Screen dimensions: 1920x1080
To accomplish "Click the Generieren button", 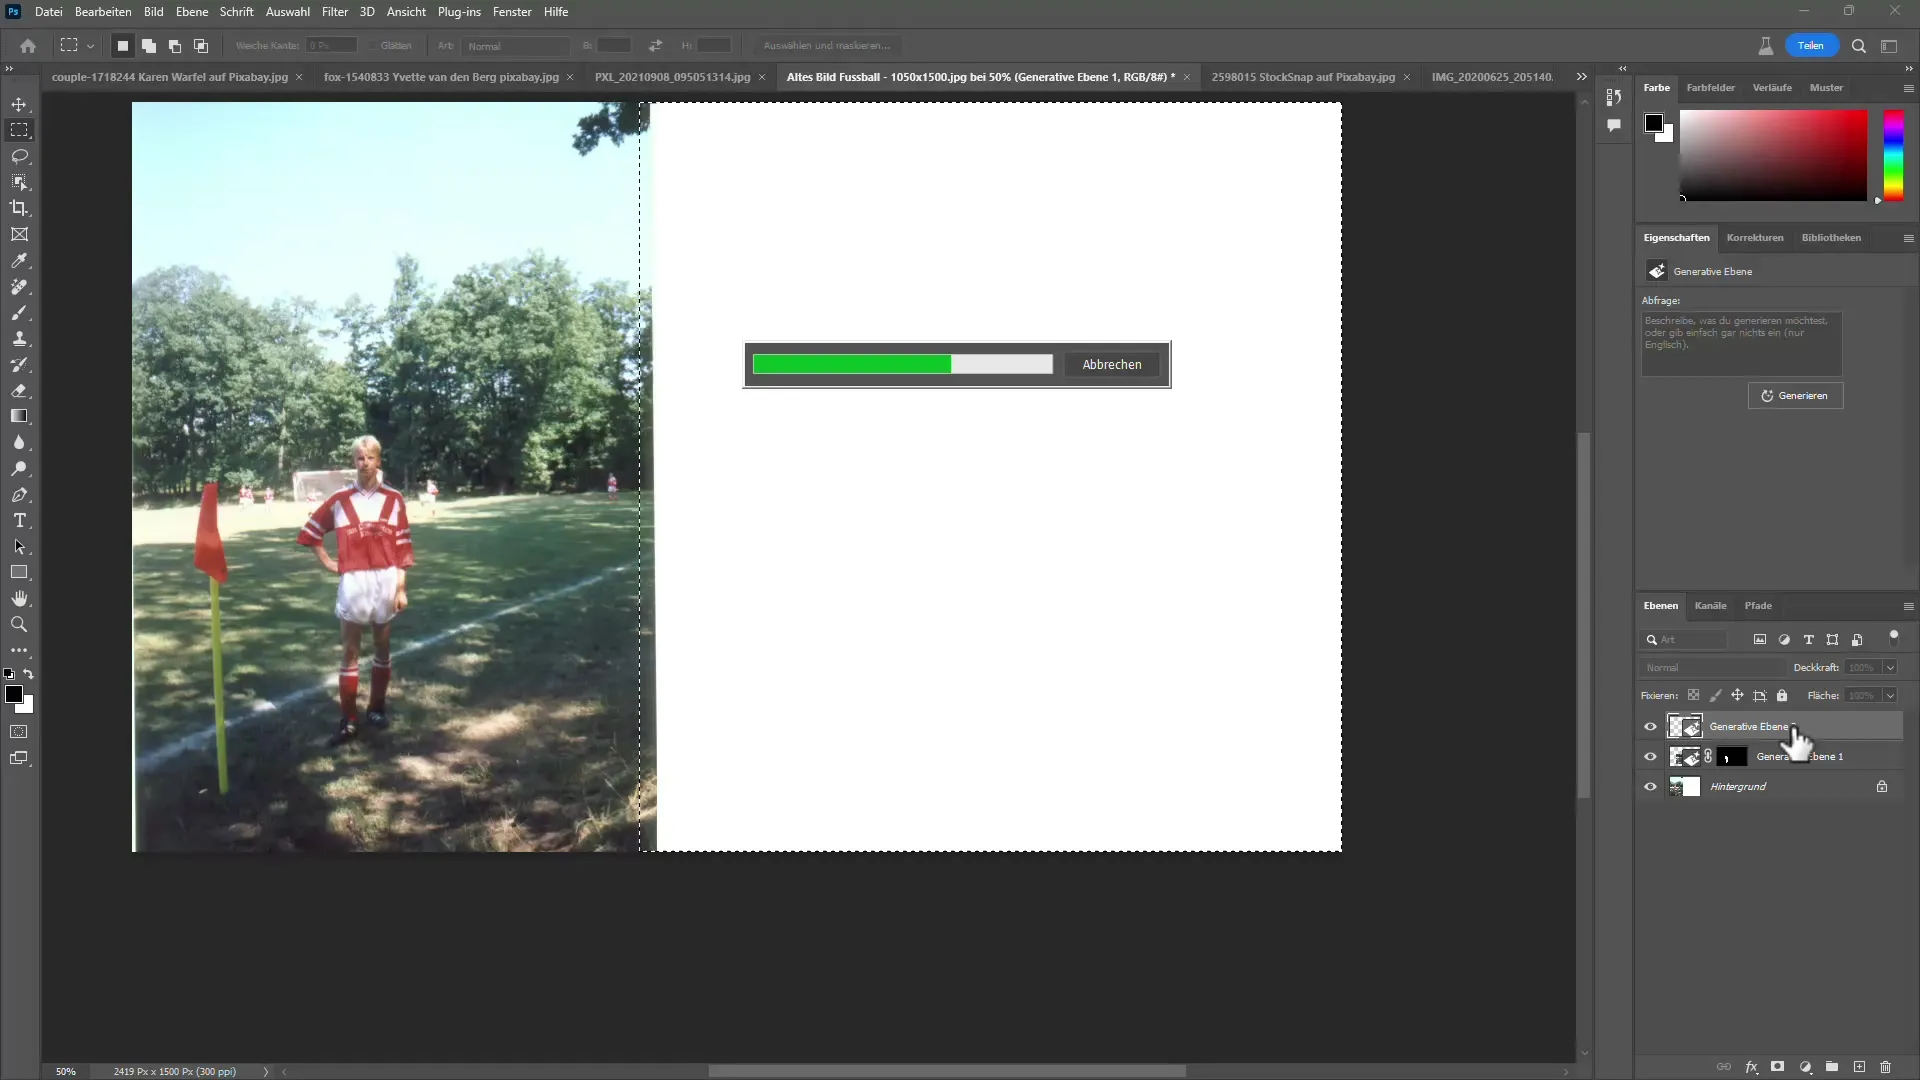I will (x=1795, y=396).
